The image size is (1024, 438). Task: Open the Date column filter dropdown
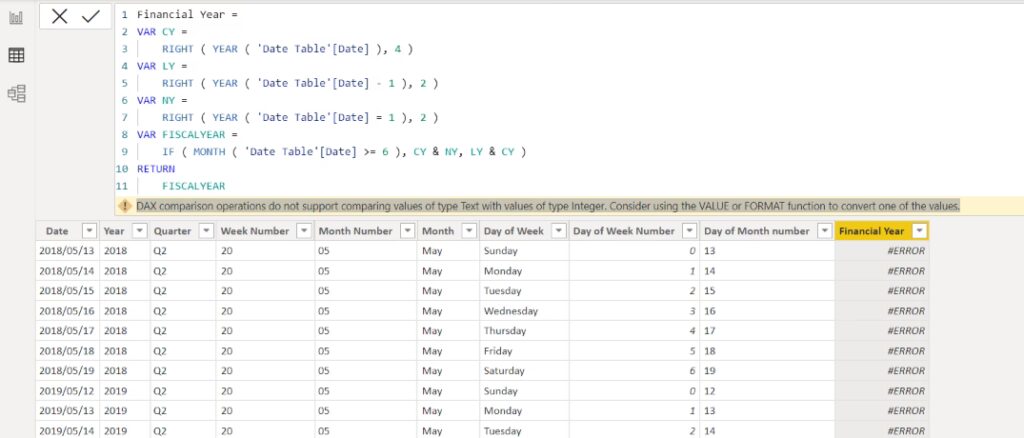tap(89, 231)
